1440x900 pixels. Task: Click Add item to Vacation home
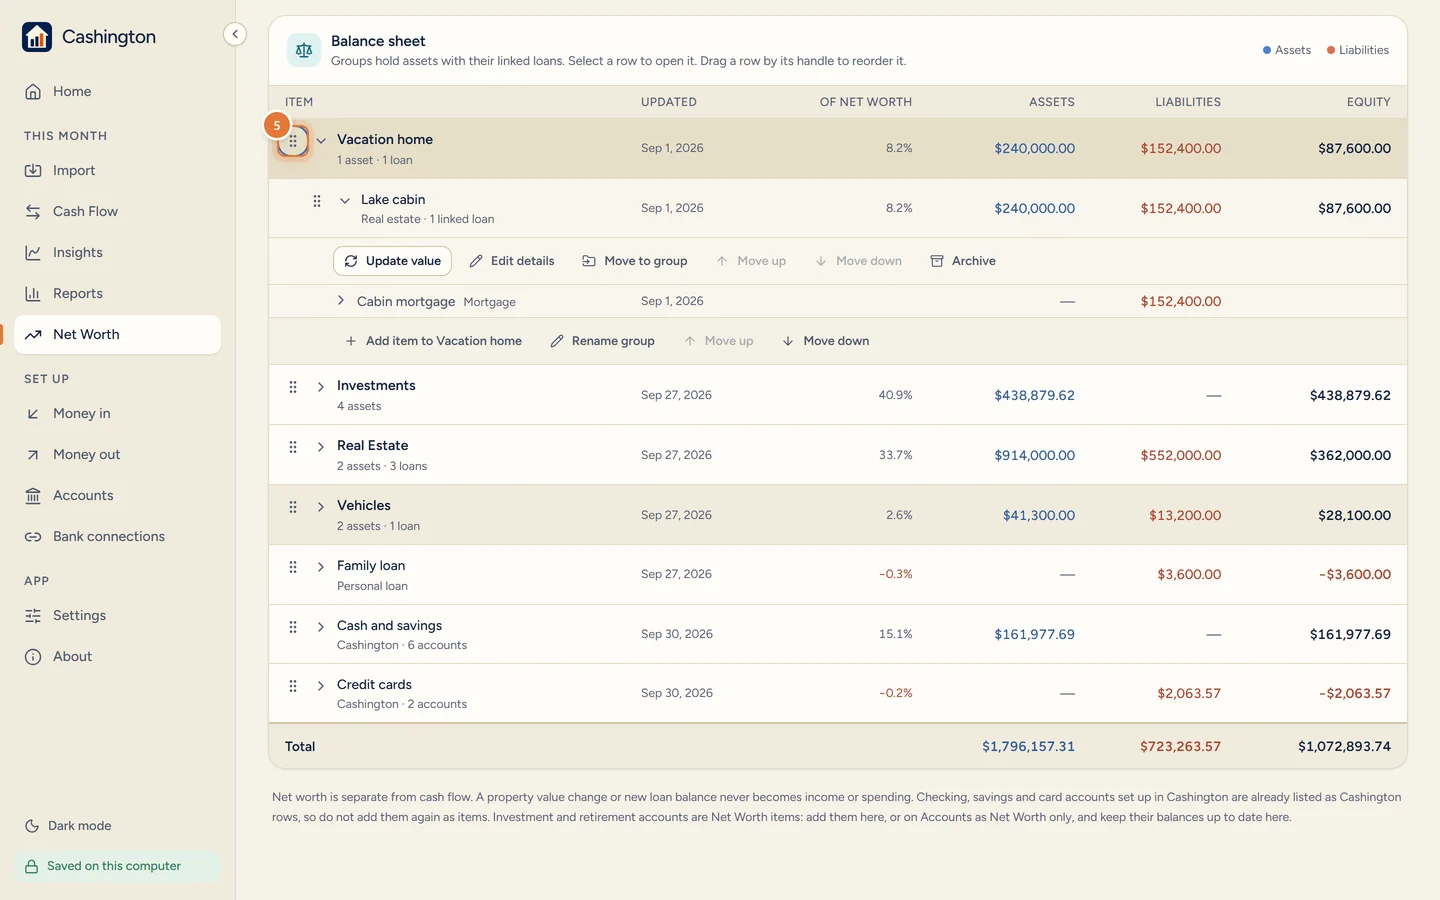[x=433, y=341]
